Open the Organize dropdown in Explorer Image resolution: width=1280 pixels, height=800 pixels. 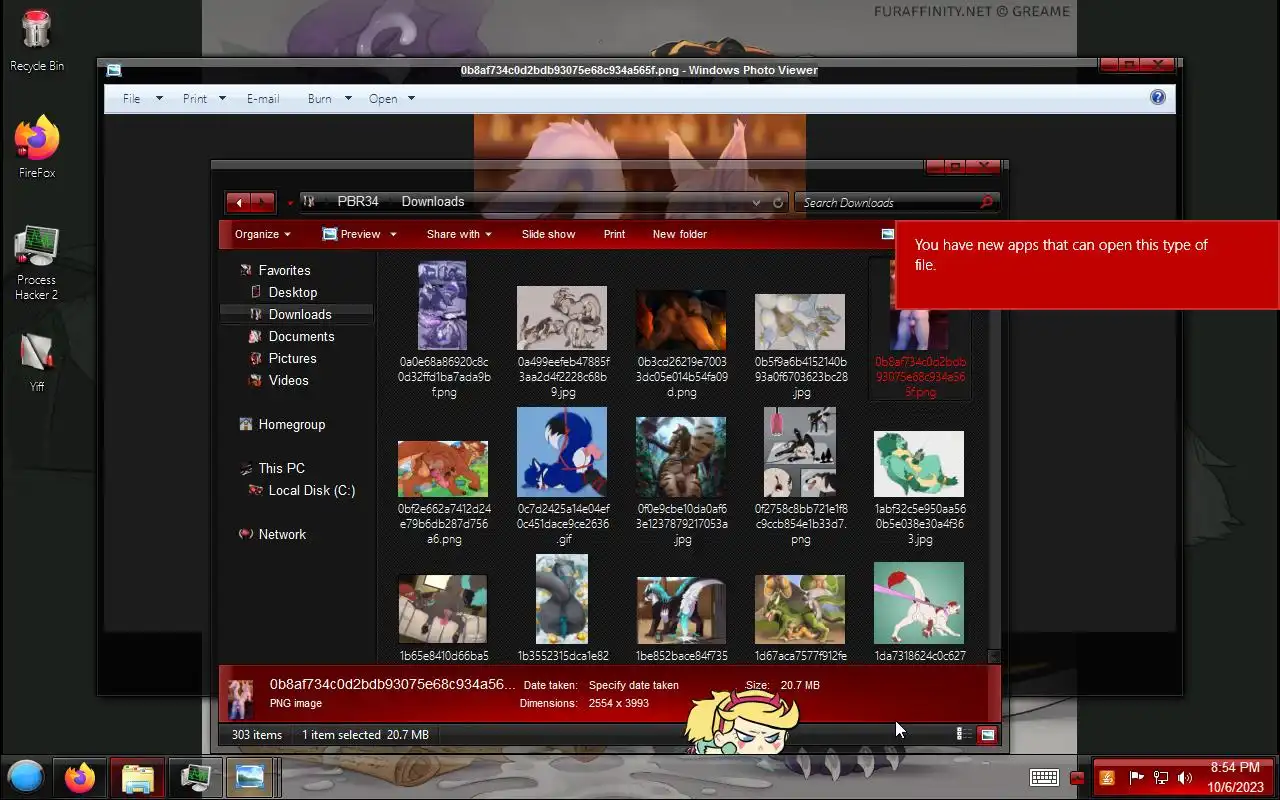coord(263,234)
